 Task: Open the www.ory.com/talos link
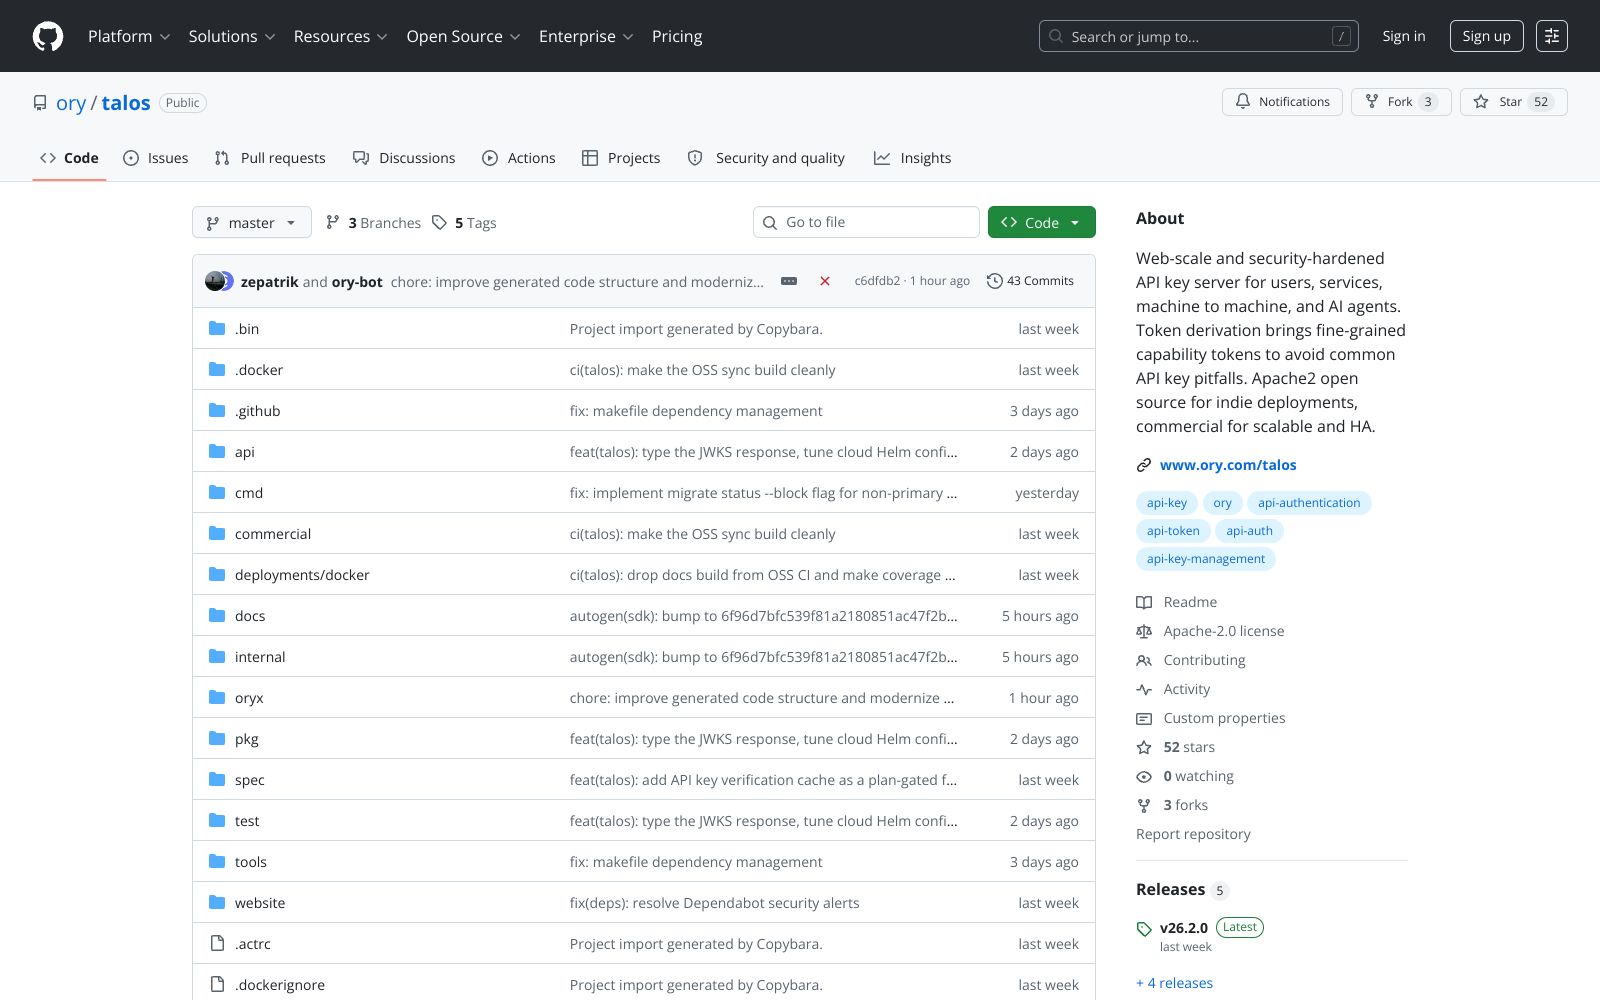pyautogui.click(x=1228, y=465)
